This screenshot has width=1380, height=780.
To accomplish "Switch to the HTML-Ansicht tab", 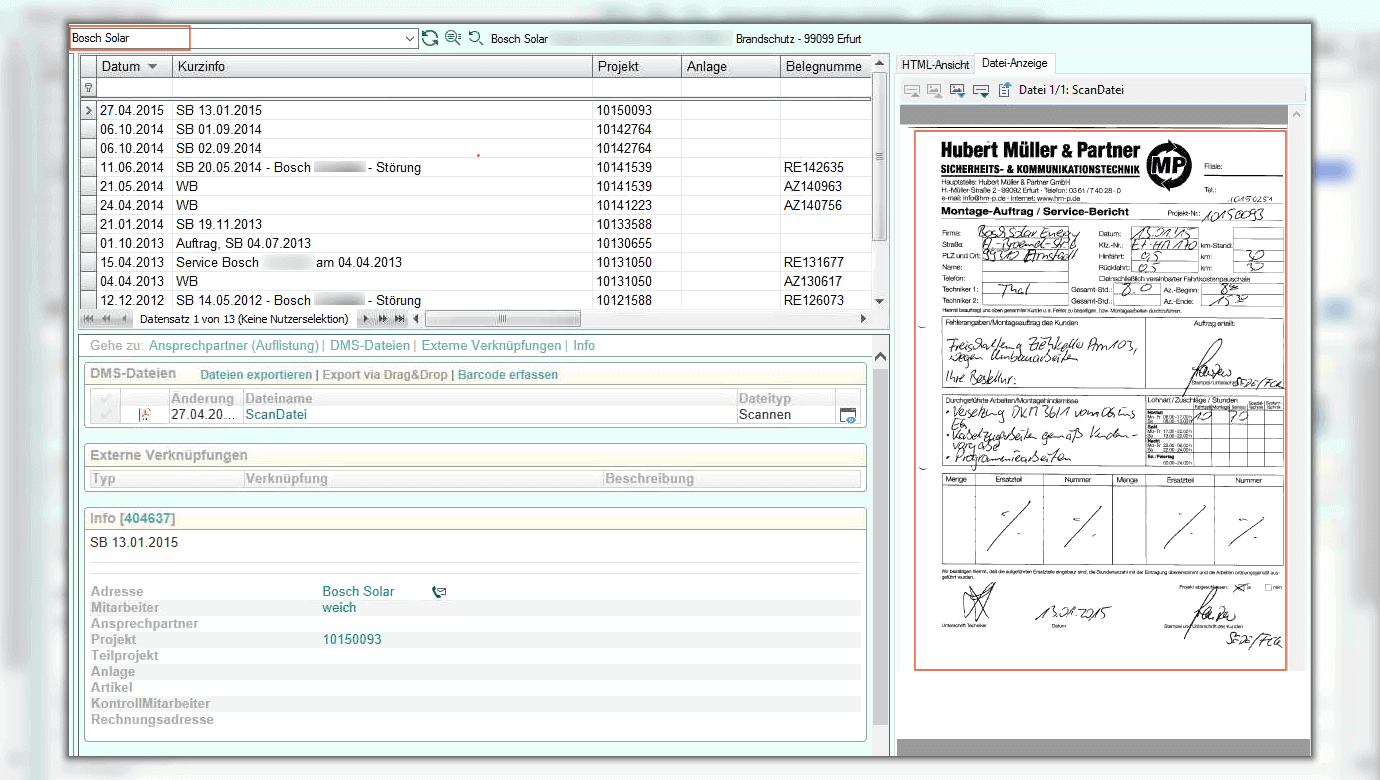I will 935,64.
